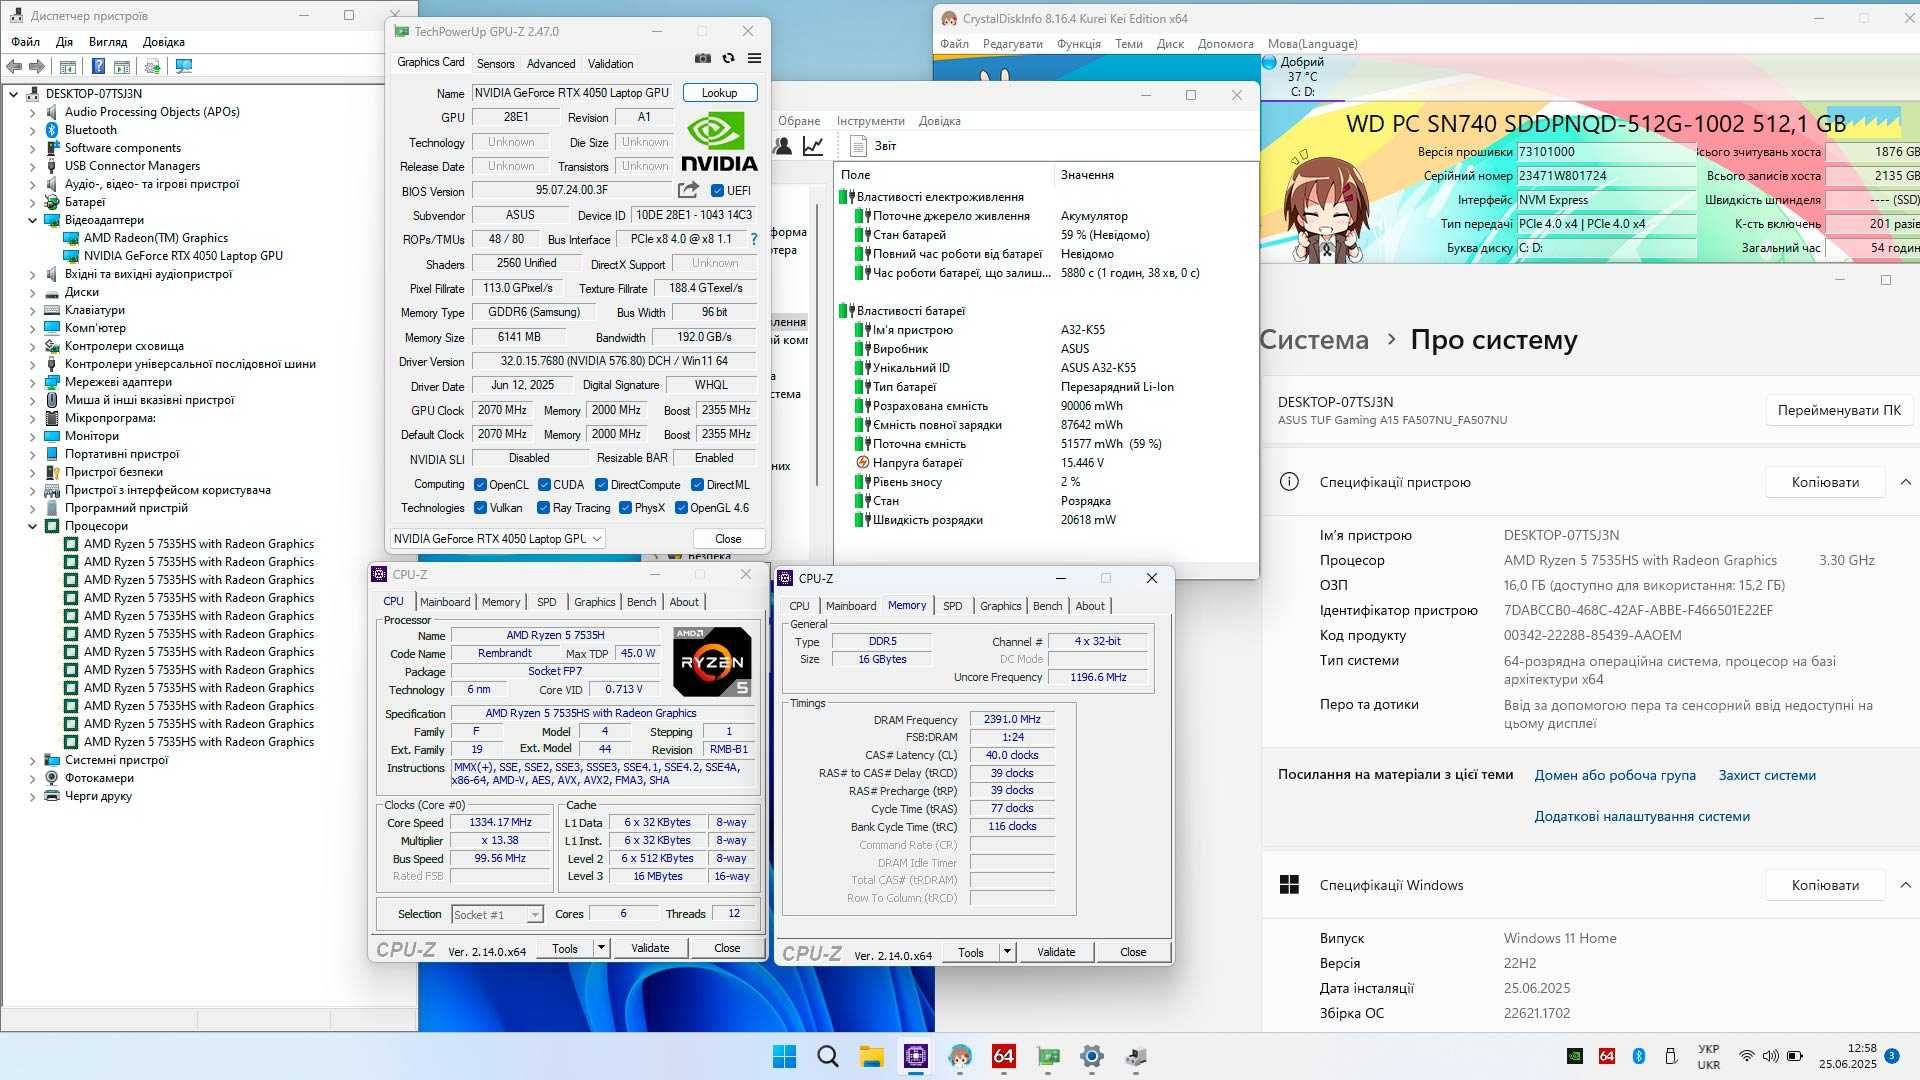Click the Back arrow in Device Manager toolbar

click(x=14, y=66)
